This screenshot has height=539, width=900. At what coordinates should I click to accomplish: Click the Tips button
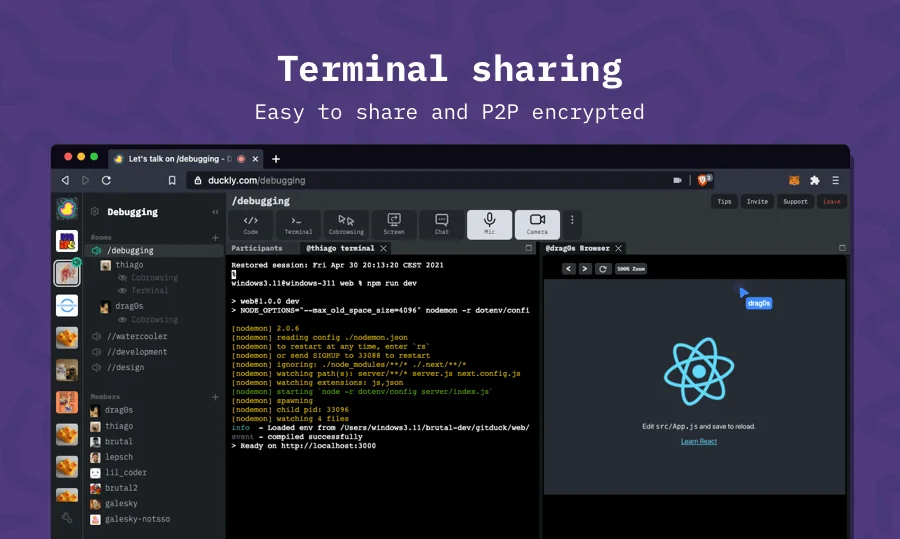724,201
